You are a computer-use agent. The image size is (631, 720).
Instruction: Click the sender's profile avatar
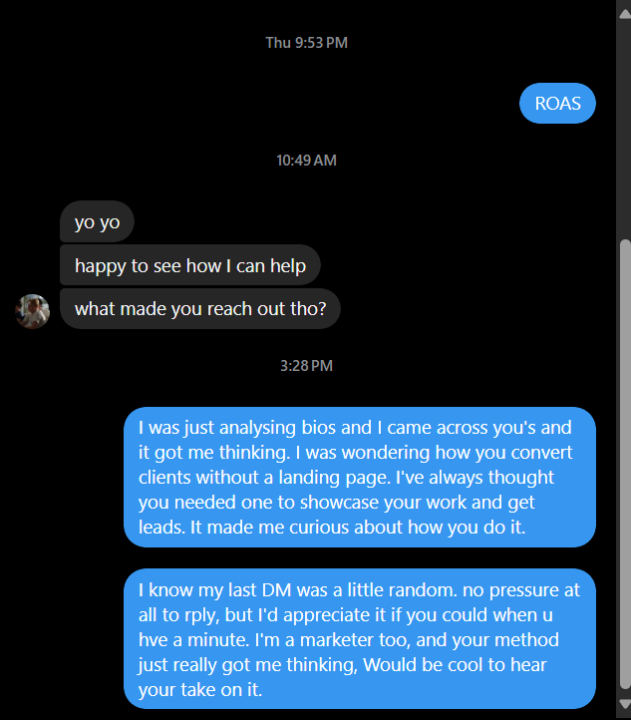pos(33,311)
